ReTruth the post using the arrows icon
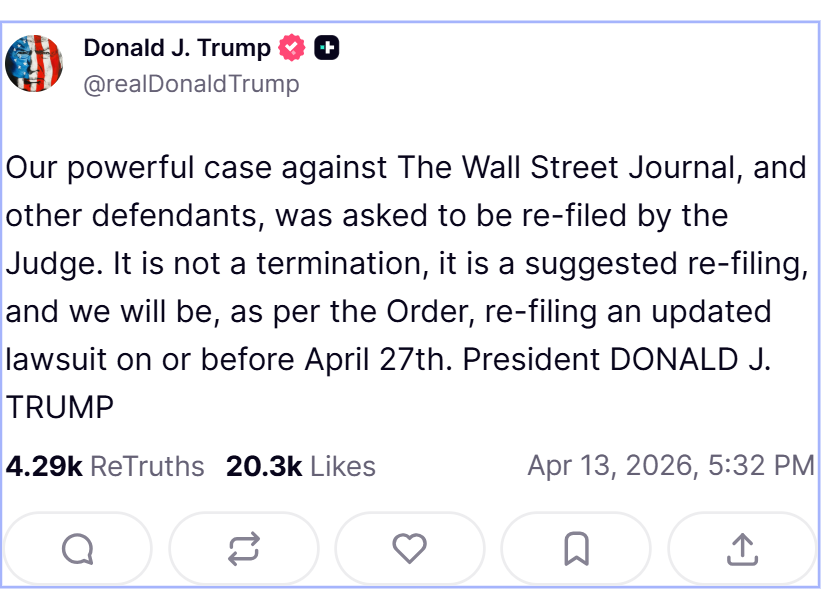The image size is (831, 597). coord(243,548)
